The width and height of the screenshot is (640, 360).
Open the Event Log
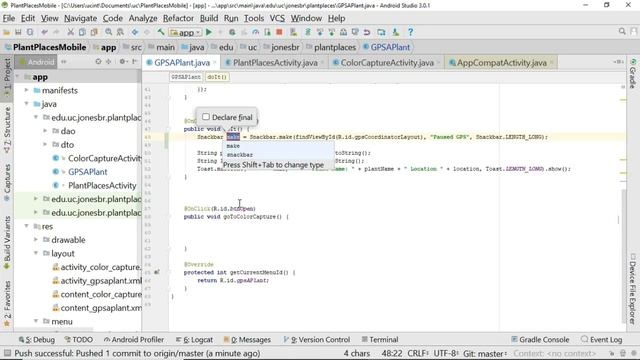(601, 340)
